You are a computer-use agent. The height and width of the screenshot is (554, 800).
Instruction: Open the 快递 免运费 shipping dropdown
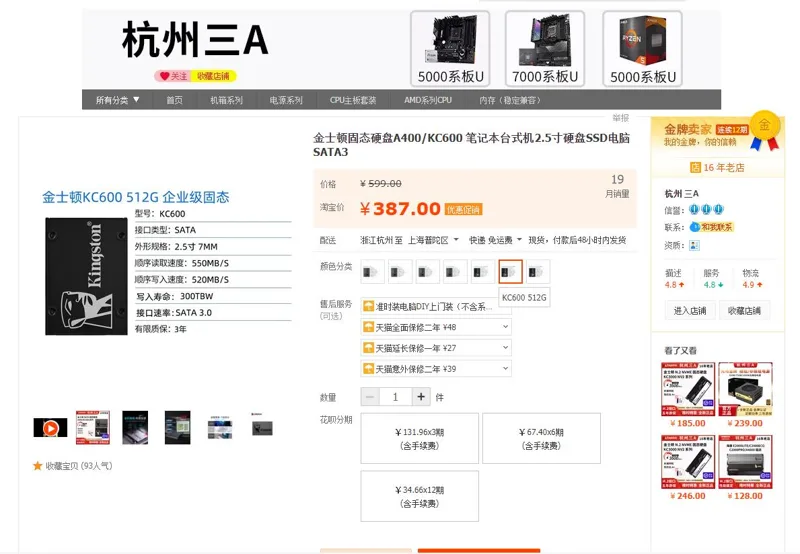(495, 240)
